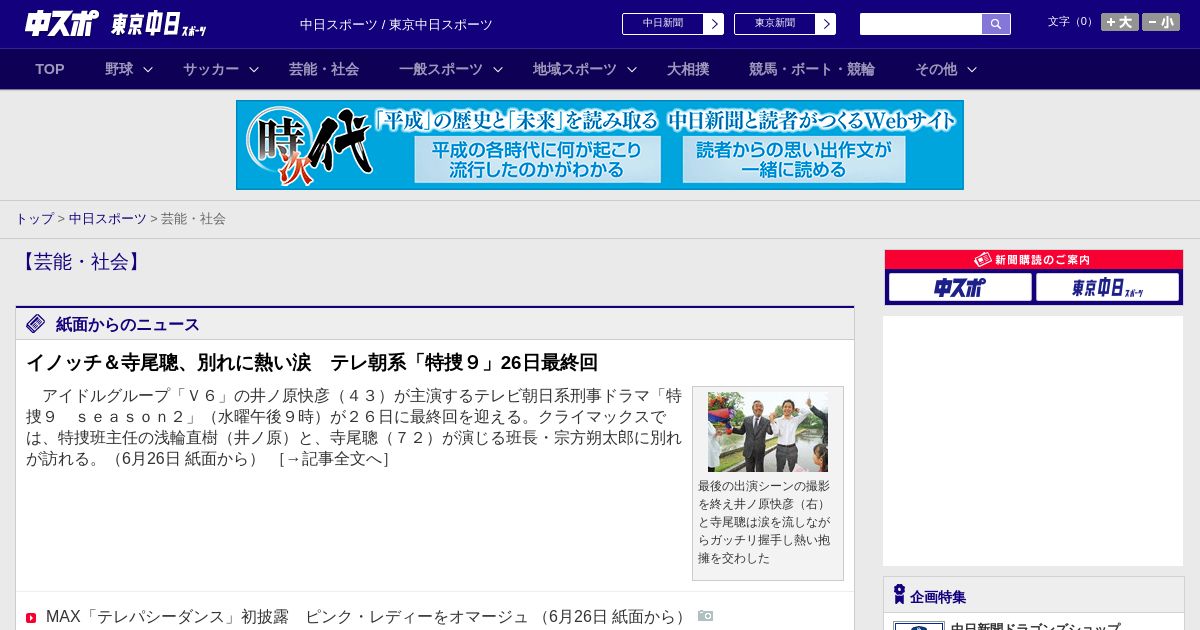Follow the 中日スポーツ breadcrumb link

pos(108,218)
